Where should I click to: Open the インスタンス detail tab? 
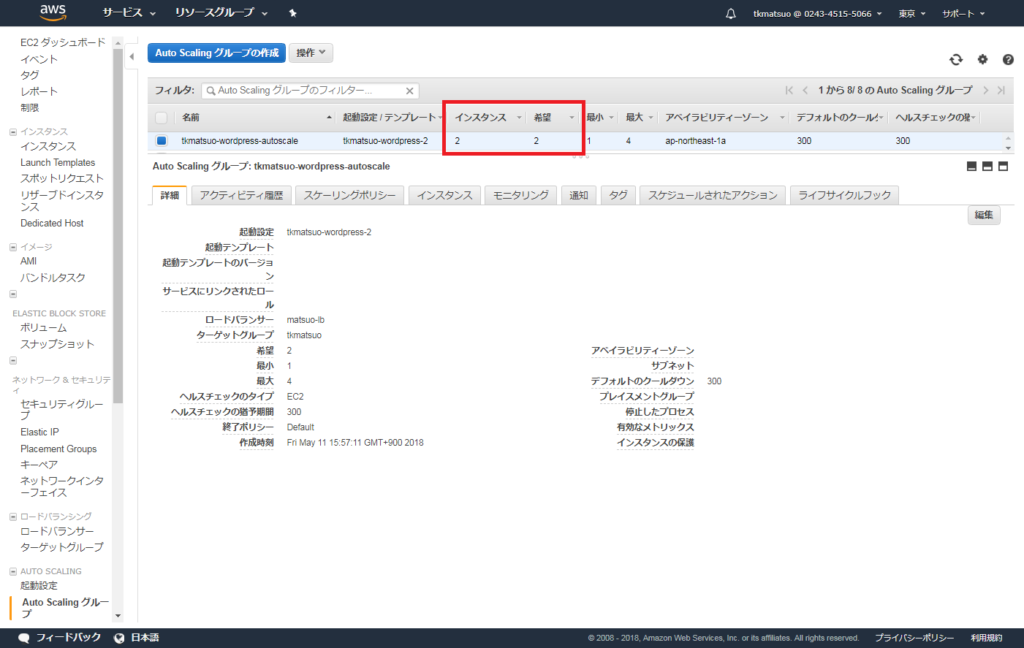click(x=445, y=195)
